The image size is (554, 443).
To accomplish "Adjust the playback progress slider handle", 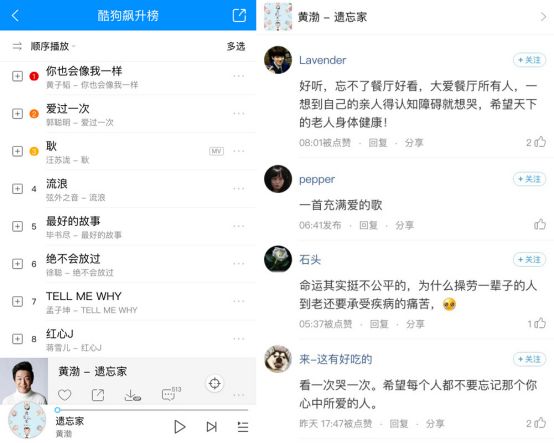I will pyautogui.click(x=57, y=410).
